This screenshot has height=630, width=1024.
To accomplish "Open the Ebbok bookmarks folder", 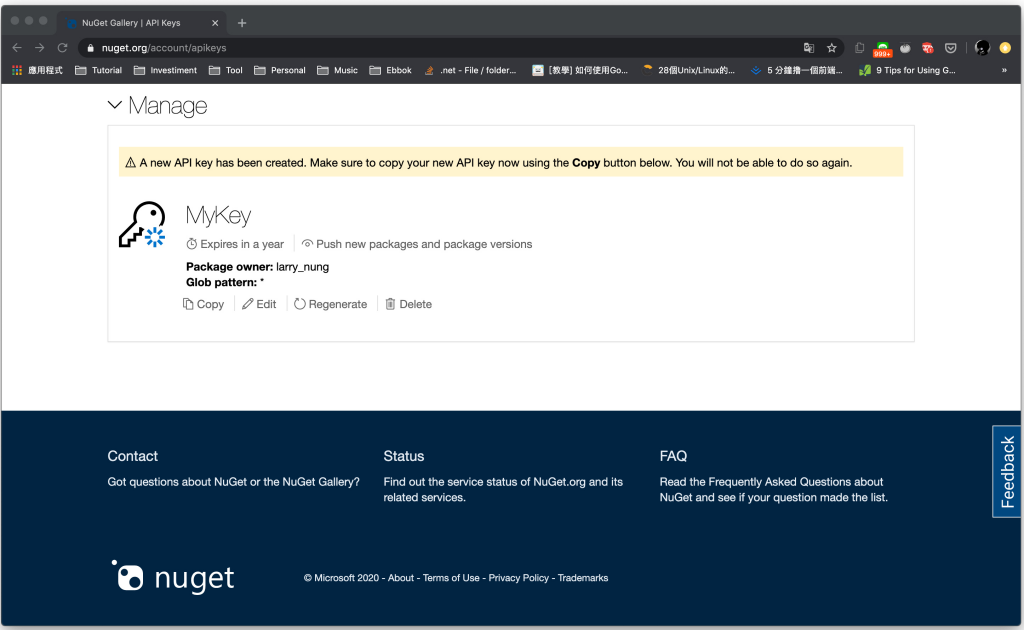I will [x=391, y=70].
